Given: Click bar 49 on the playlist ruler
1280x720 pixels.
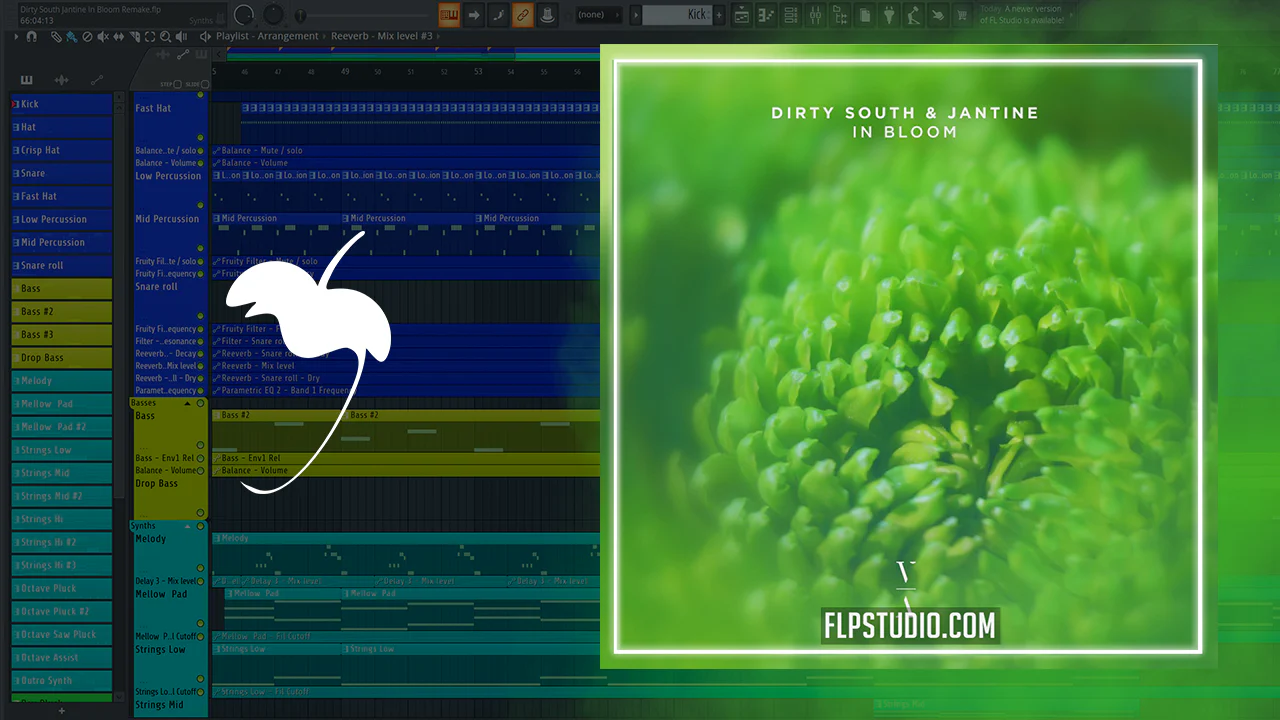Looking at the screenshot, I should click(x=345, y=72).
